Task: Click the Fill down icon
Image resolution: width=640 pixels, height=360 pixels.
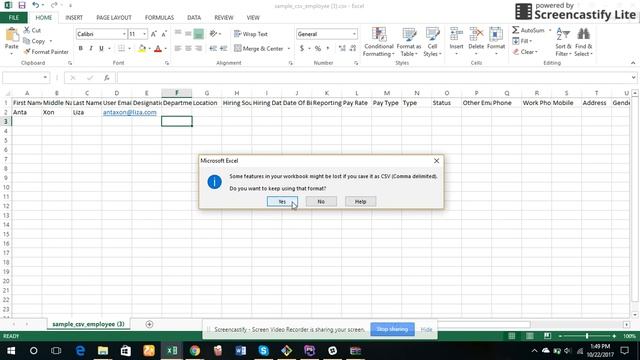Action: pos(516,41)
